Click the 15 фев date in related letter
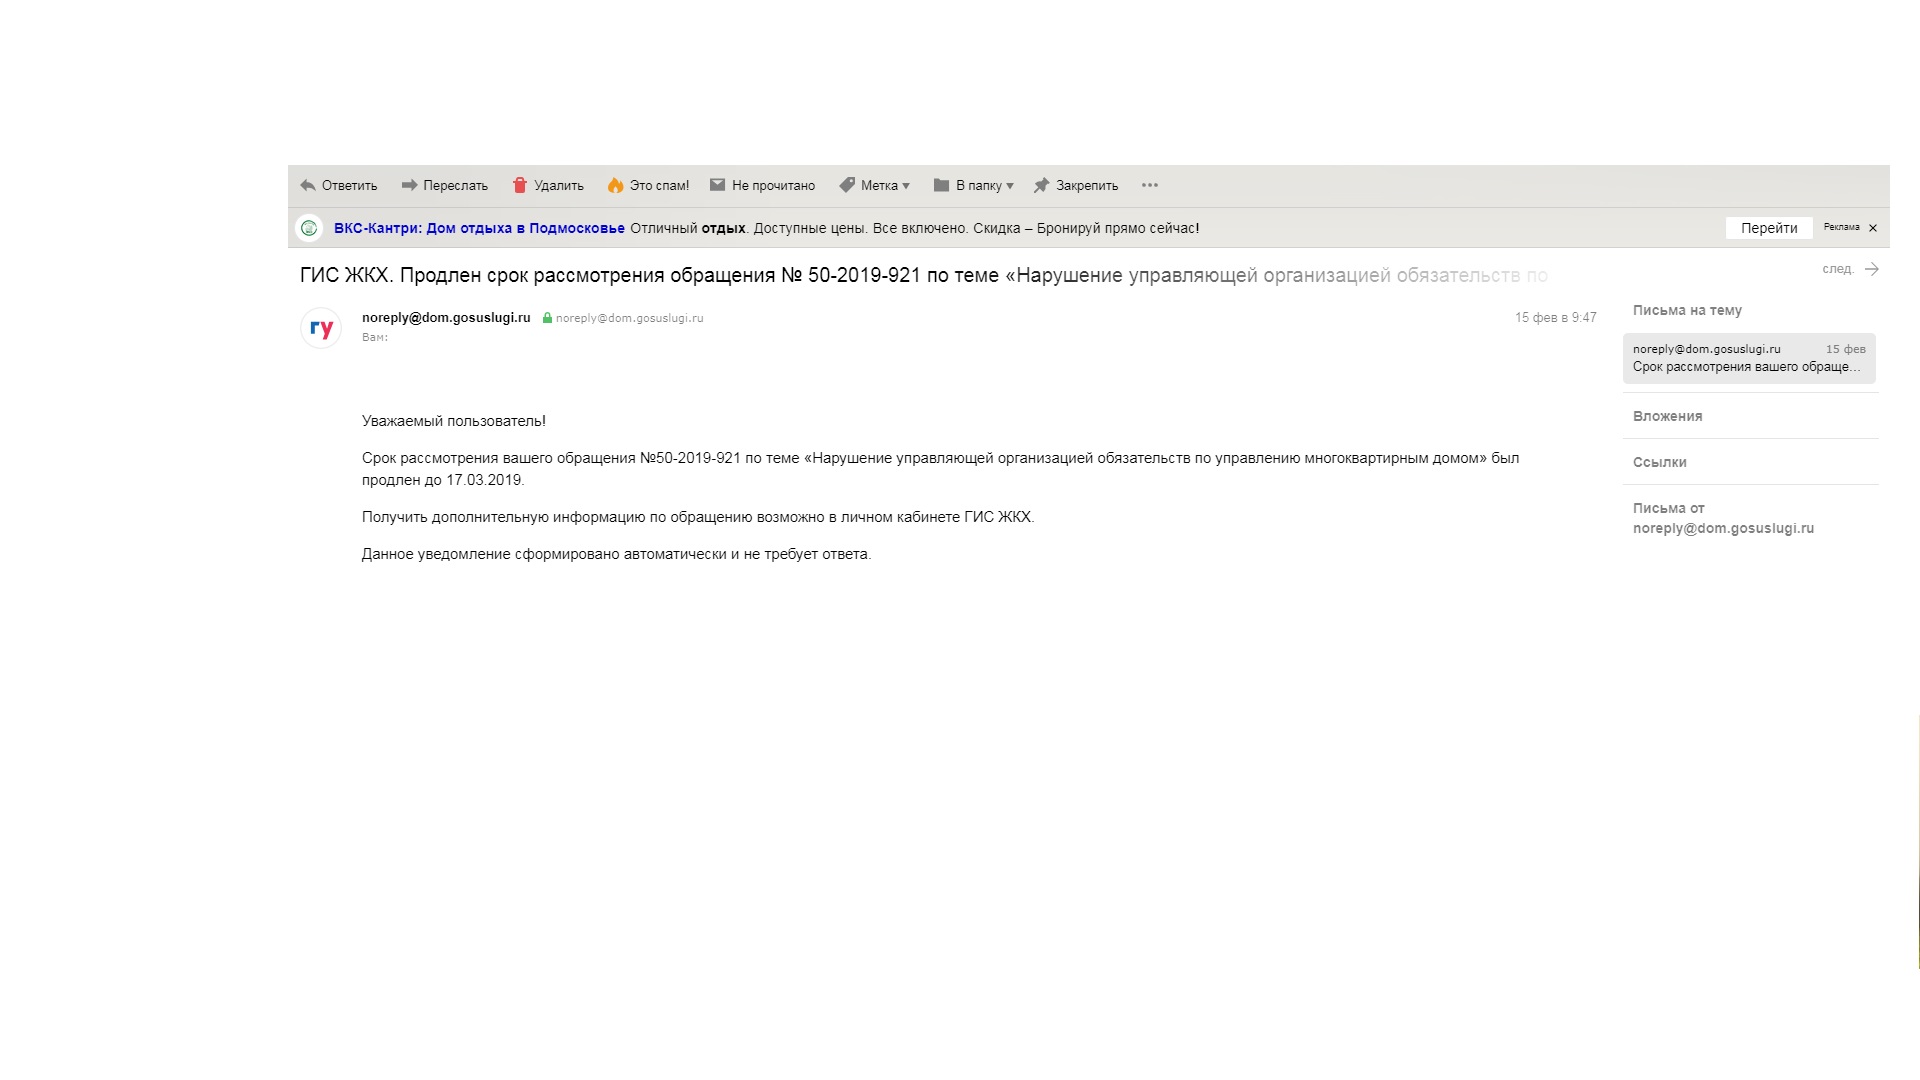The image size is (1920, 1080). coord(1846,349)
